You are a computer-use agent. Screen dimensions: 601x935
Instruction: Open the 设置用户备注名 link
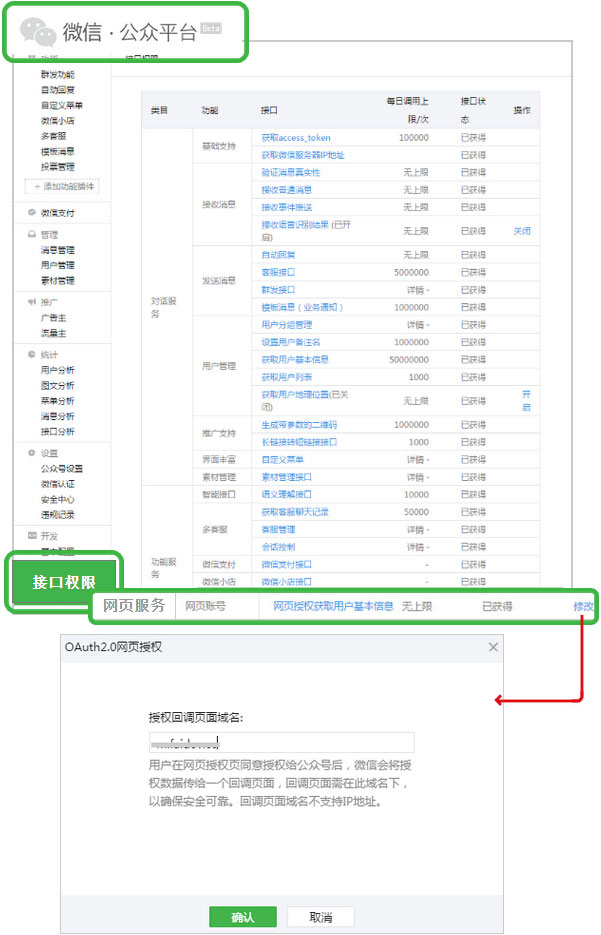290,342
